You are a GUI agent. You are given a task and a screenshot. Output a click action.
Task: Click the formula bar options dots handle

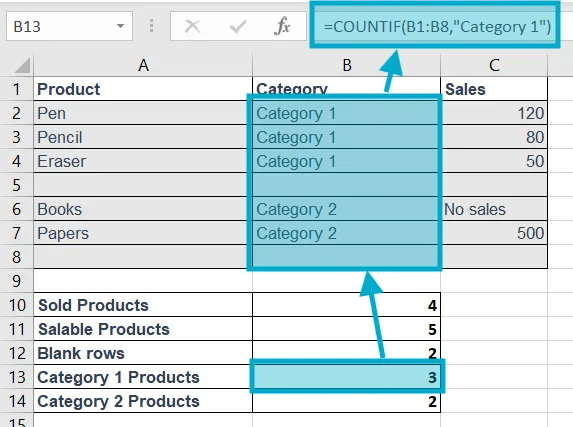click(152, 26)
